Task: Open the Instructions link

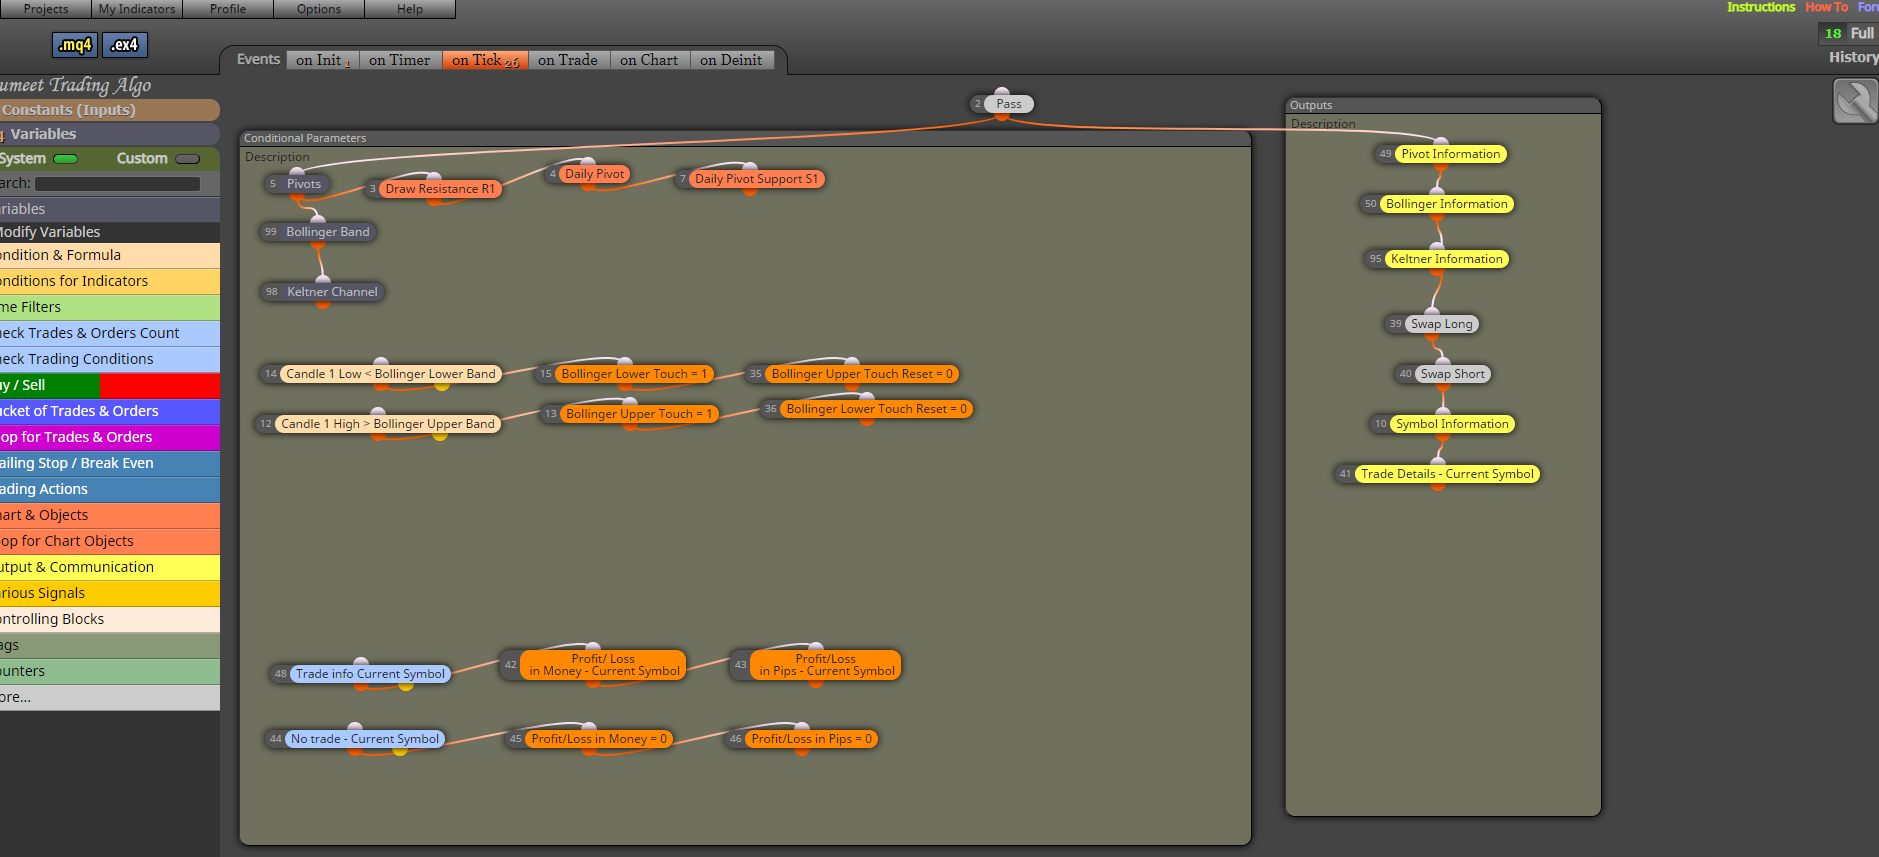Action: pos(1761,7)
